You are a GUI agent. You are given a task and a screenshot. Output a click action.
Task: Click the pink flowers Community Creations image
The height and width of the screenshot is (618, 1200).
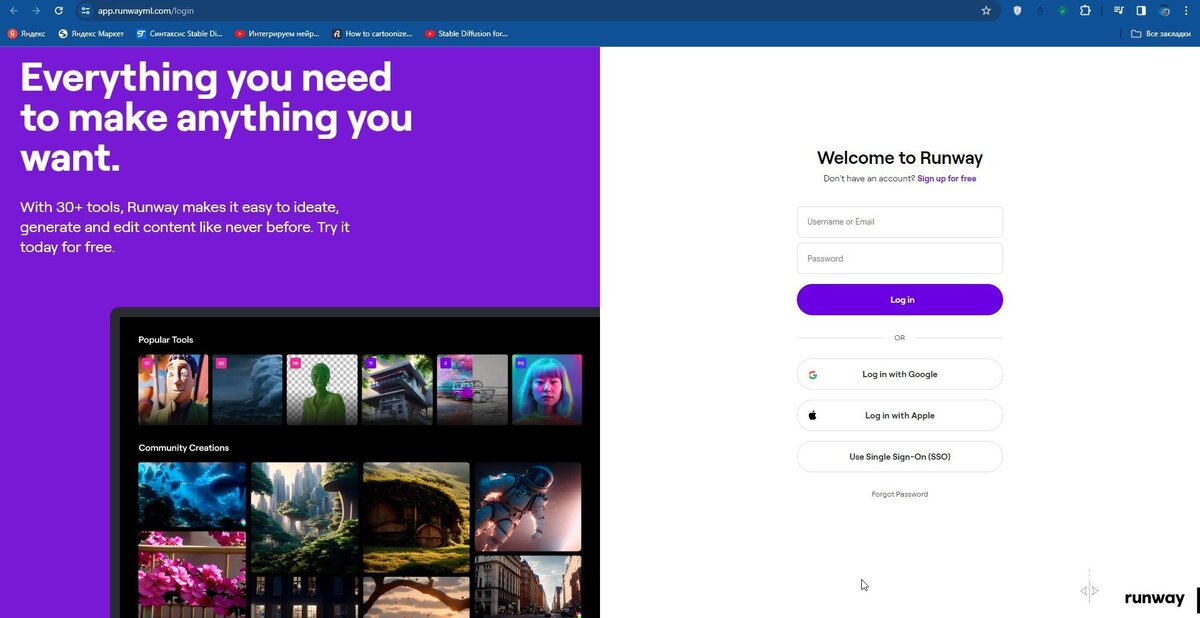pos(192,575)
